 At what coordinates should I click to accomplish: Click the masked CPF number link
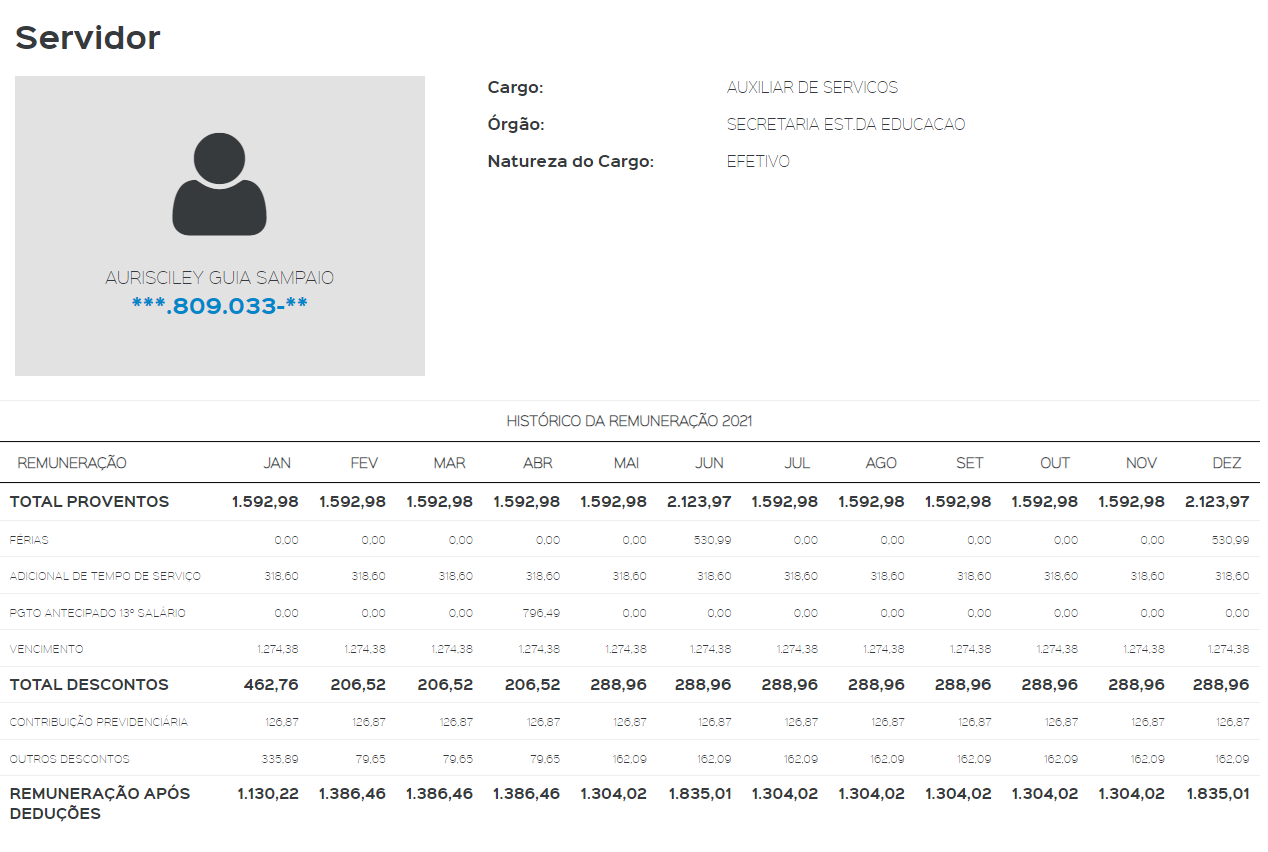click(x=220, y=306)
